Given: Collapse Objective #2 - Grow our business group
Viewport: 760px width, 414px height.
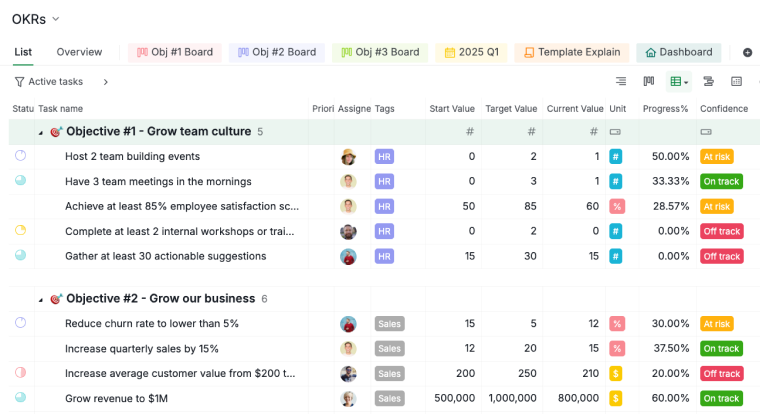Looking at the screenshot, I should [x=41, y=300].
